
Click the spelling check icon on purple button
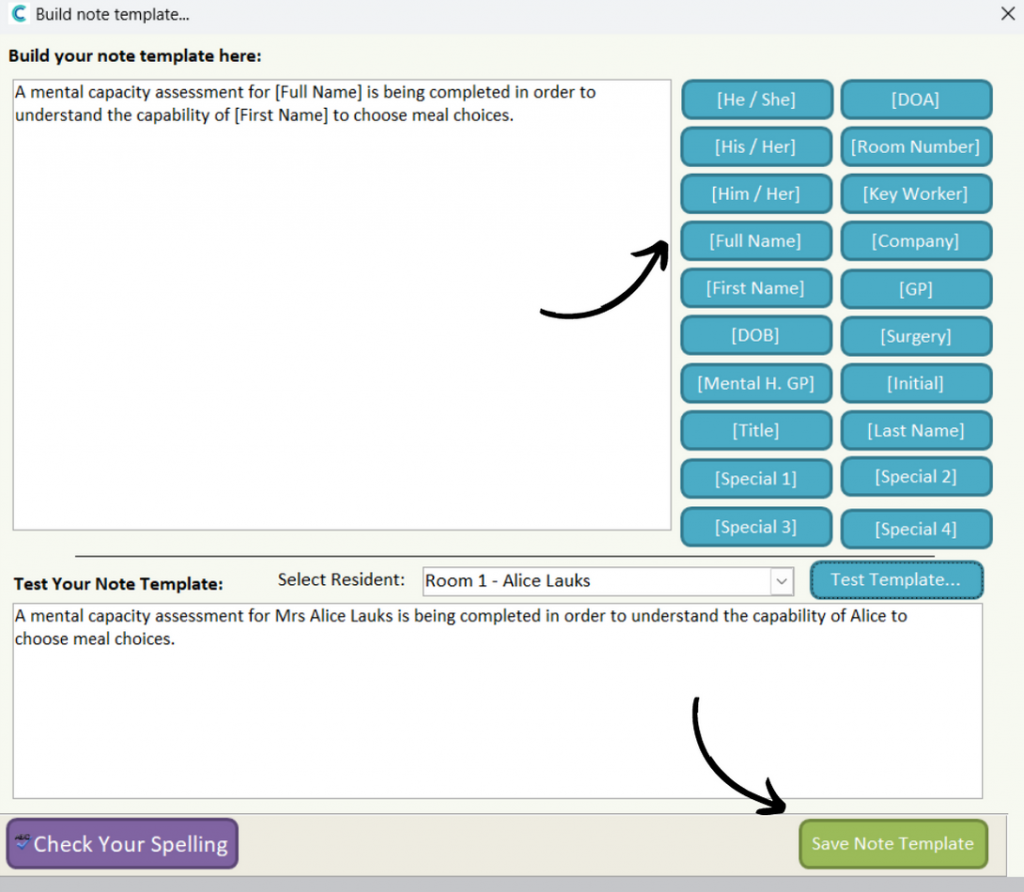tap(23, 841)
